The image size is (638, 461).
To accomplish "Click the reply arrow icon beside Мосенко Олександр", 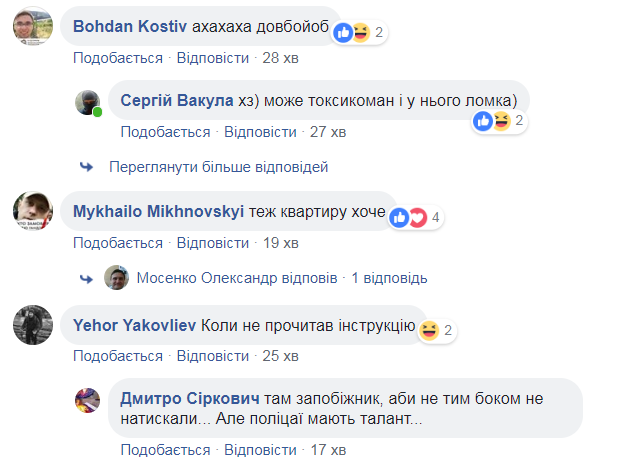I will click(x=86, y=277).
